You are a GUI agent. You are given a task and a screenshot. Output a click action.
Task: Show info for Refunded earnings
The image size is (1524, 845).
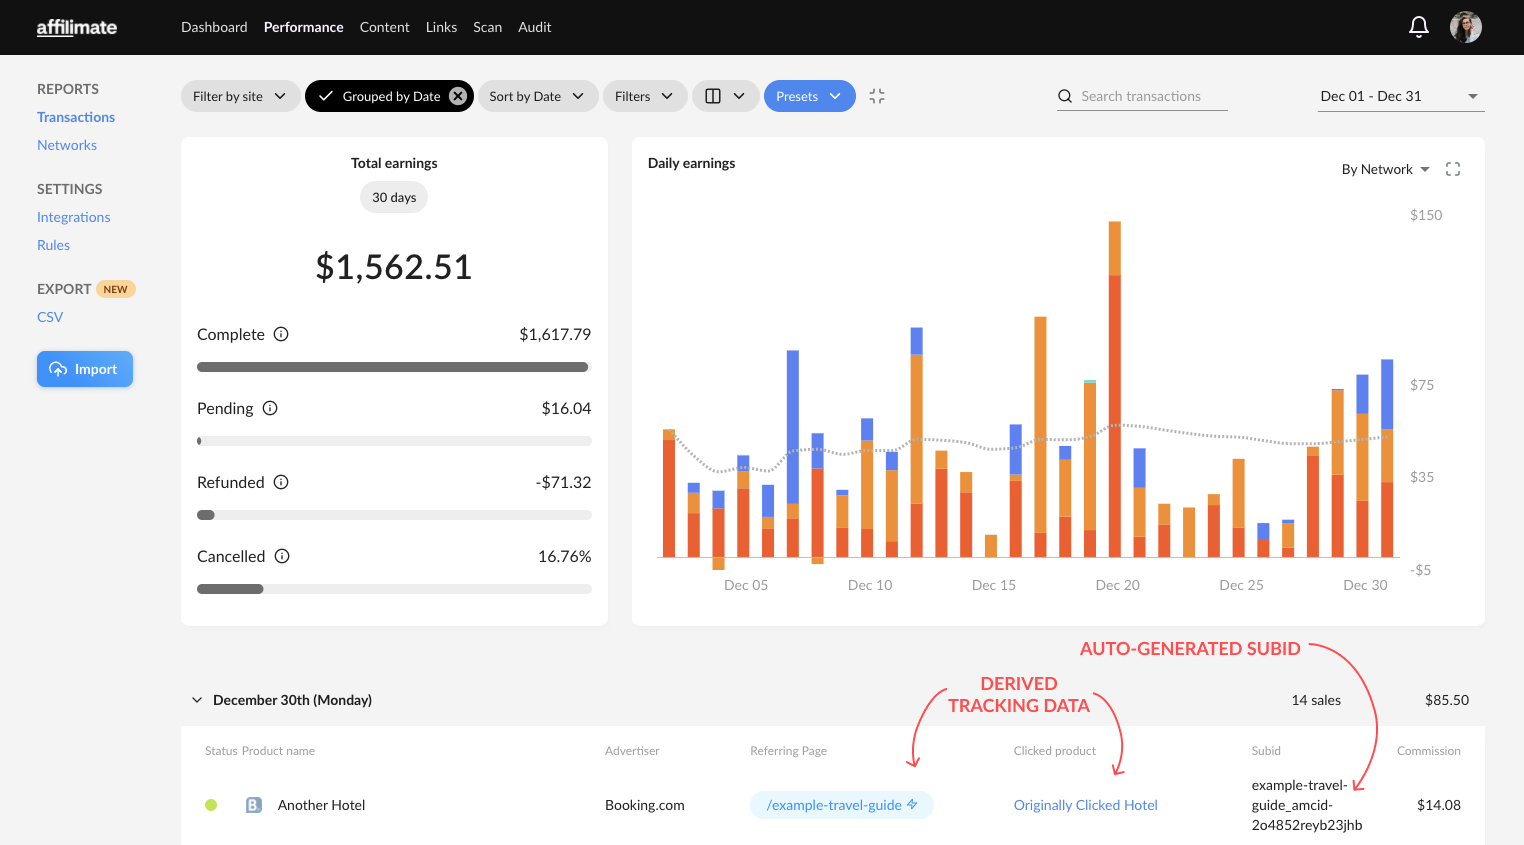click(x=281, y=482)
